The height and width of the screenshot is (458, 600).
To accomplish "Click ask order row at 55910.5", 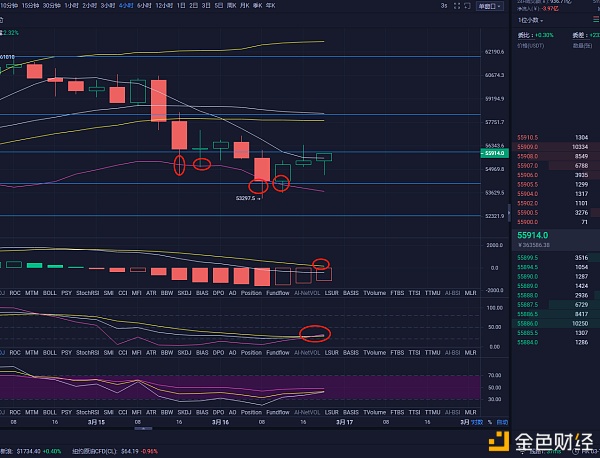I will pyautogui.click(x=556, y=137).
